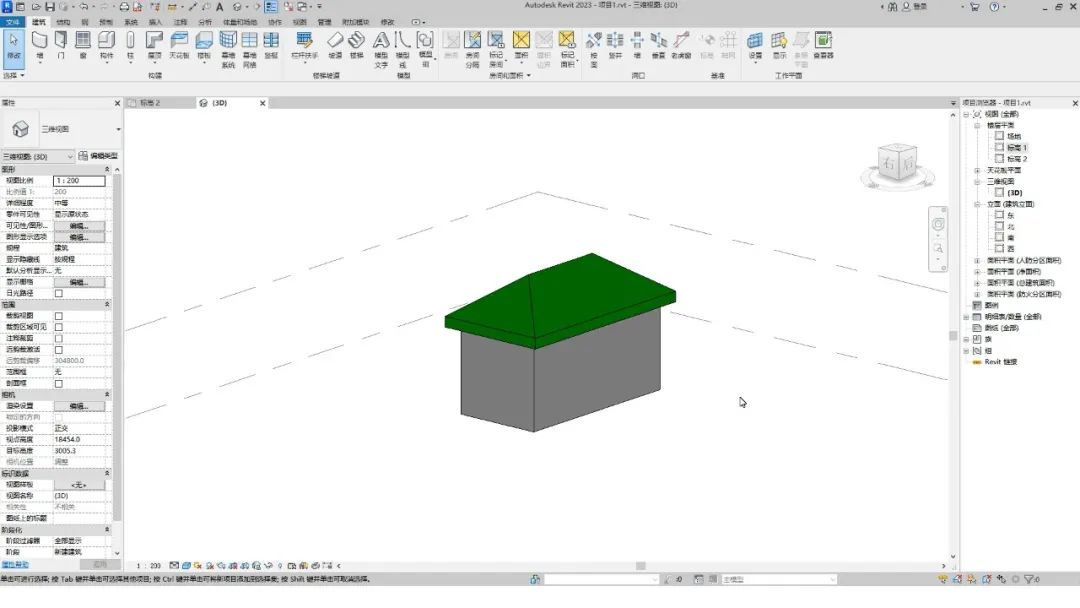Screen dimensions: 1080x608
Task: Click Edit button for Rendering Settings
Action: [79, 406]
